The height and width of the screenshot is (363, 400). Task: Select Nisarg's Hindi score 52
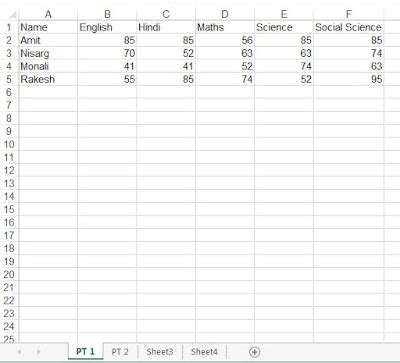coord(166,53)
